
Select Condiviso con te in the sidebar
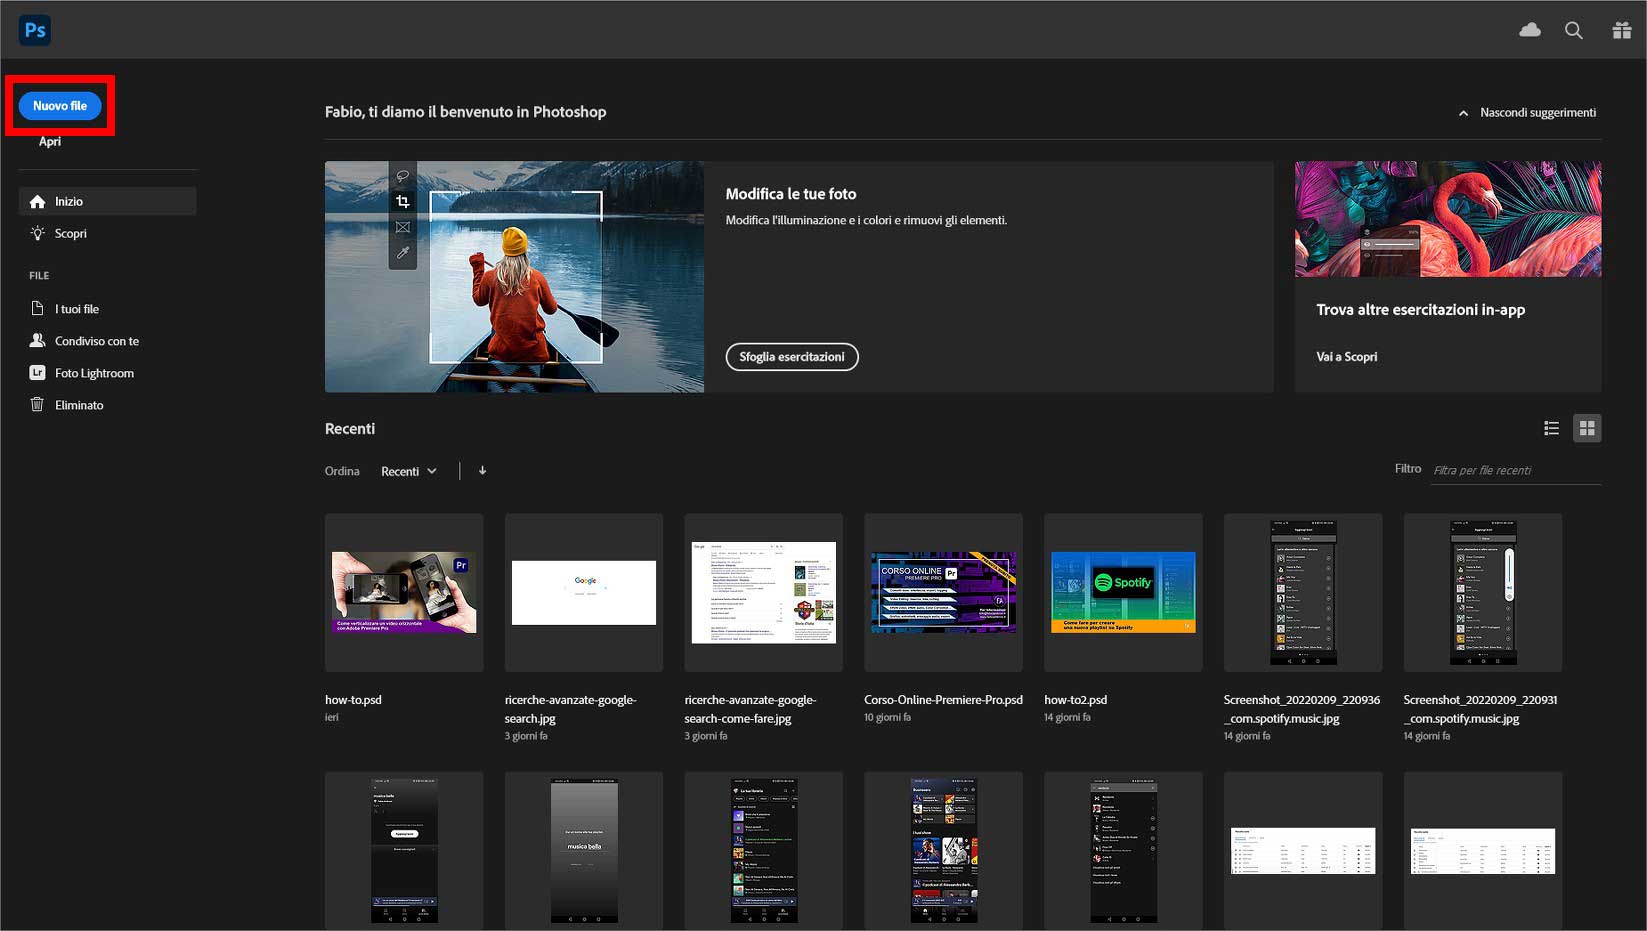click(95, 340)
